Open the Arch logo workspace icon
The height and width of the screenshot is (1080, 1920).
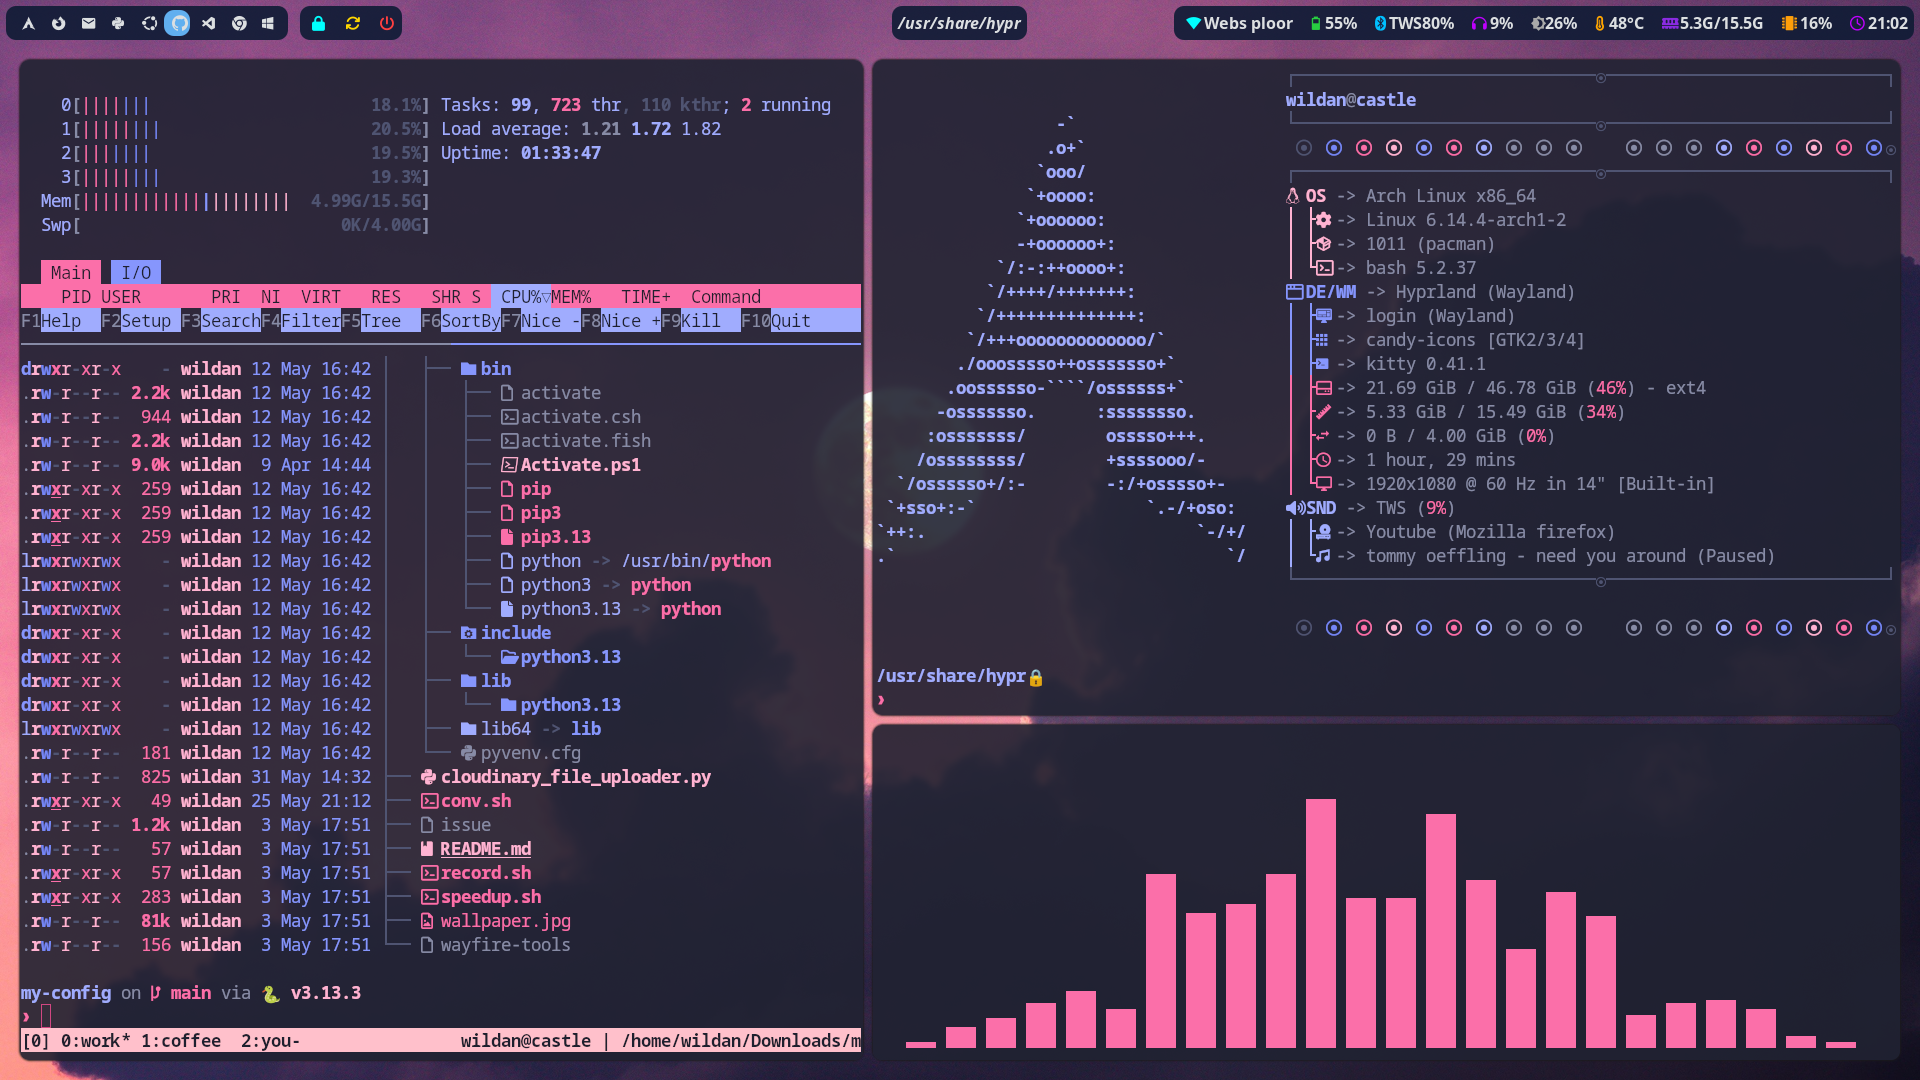[x=29, y=23]
